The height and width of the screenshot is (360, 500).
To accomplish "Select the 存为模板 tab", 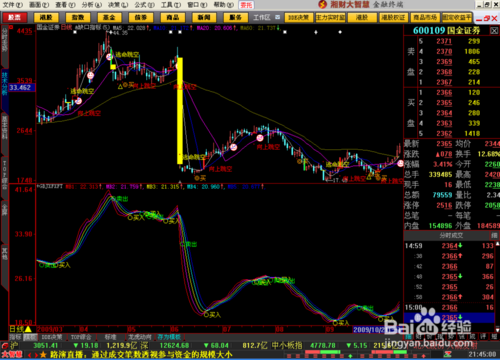I will coord(169,337).
